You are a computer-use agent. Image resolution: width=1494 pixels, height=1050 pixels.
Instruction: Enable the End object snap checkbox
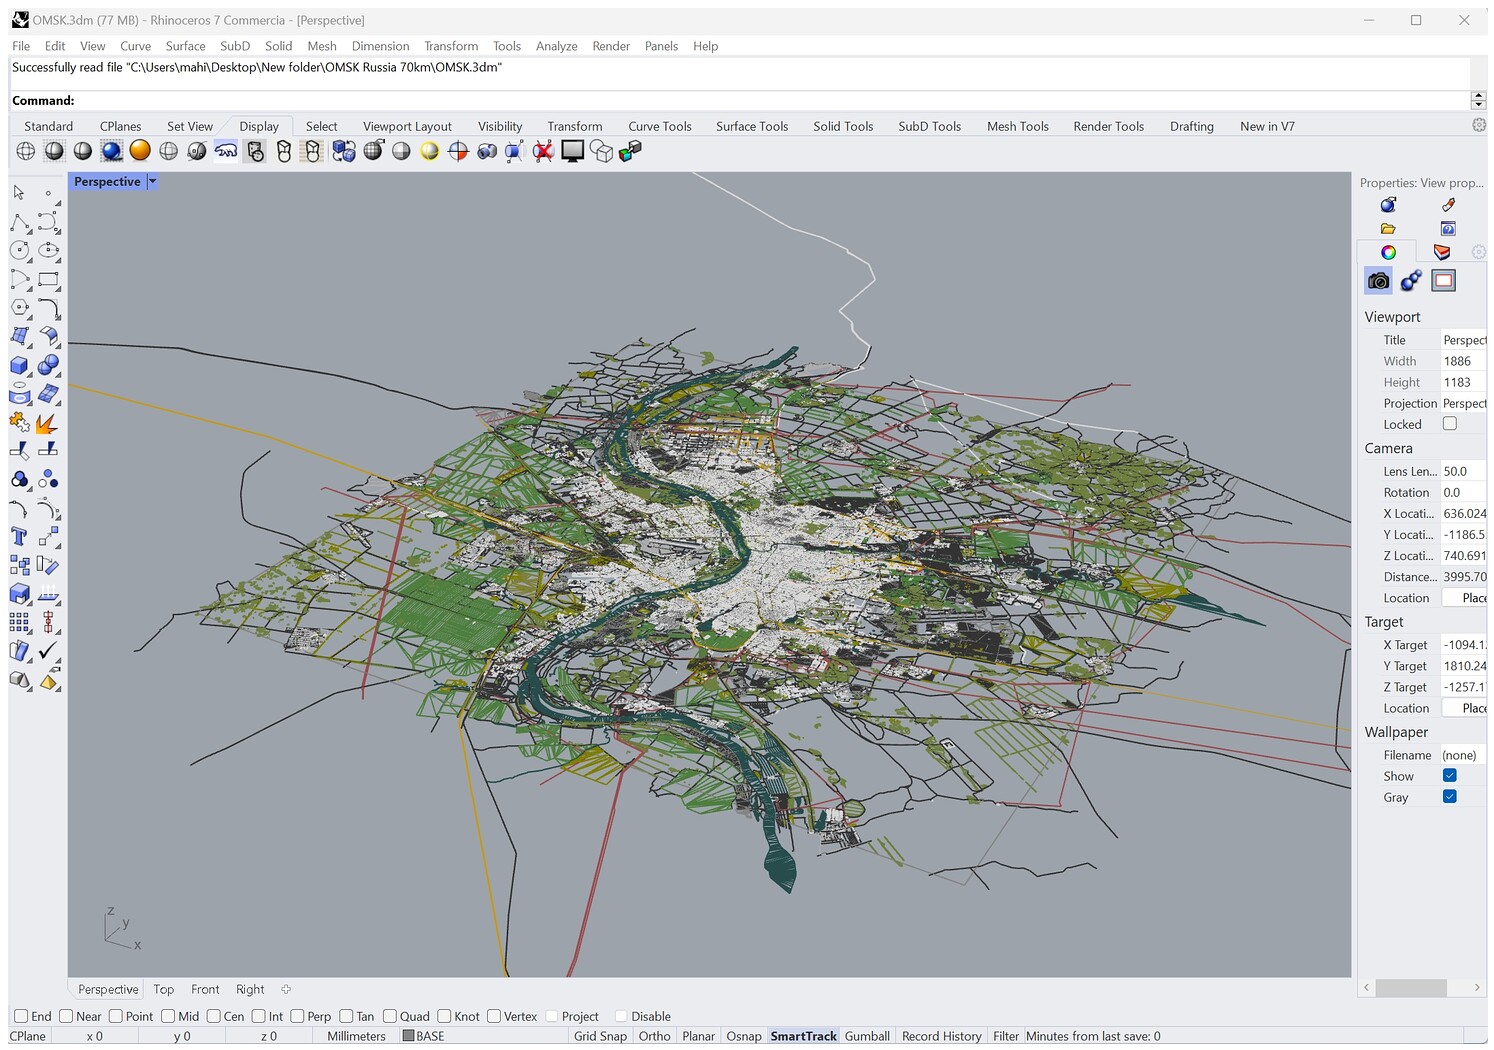coord(21,1016)
